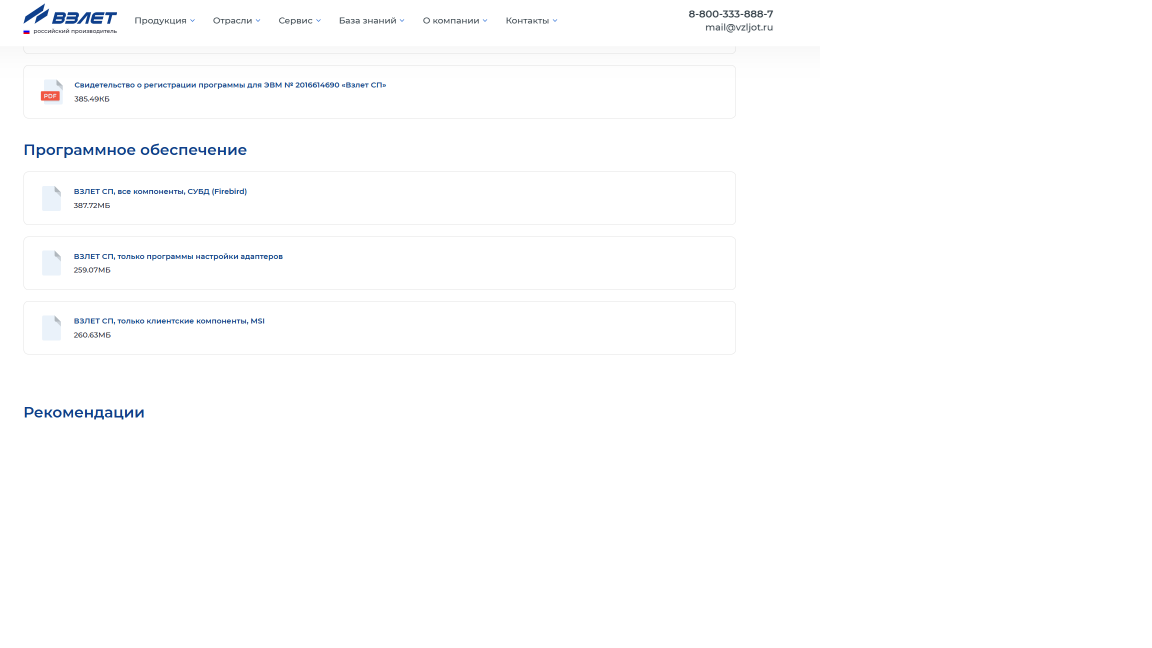Click the Взлет company logo
1152x648 pixels.
(x=70, y=19)
